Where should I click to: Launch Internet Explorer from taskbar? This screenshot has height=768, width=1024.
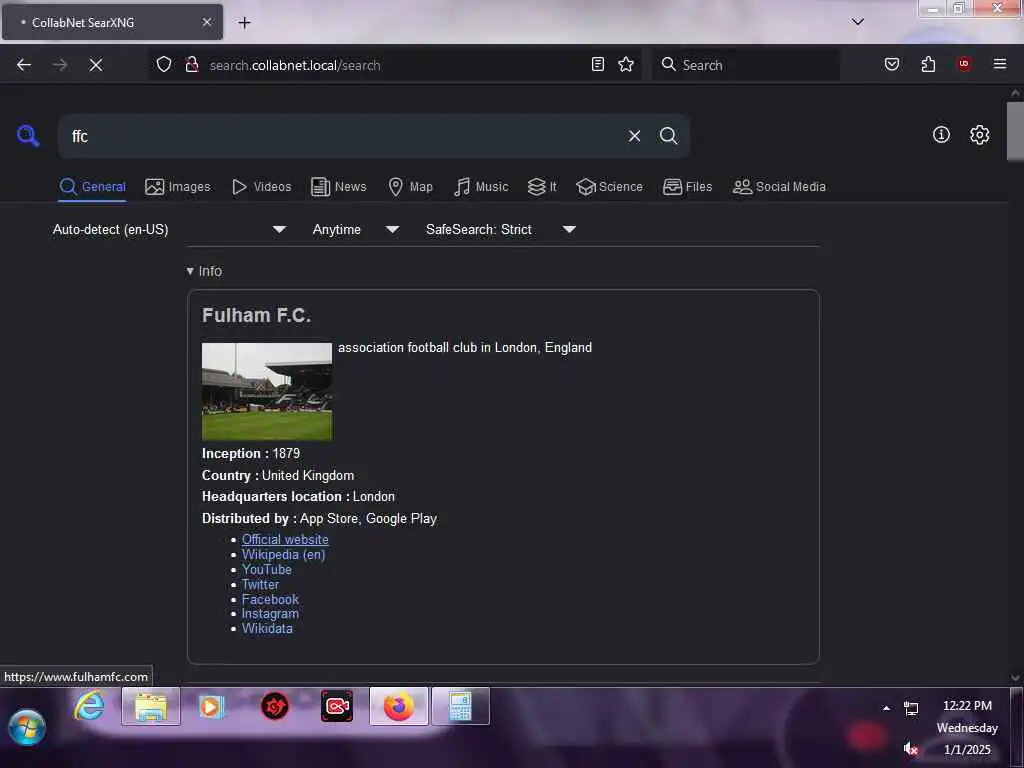coord(89,707)
